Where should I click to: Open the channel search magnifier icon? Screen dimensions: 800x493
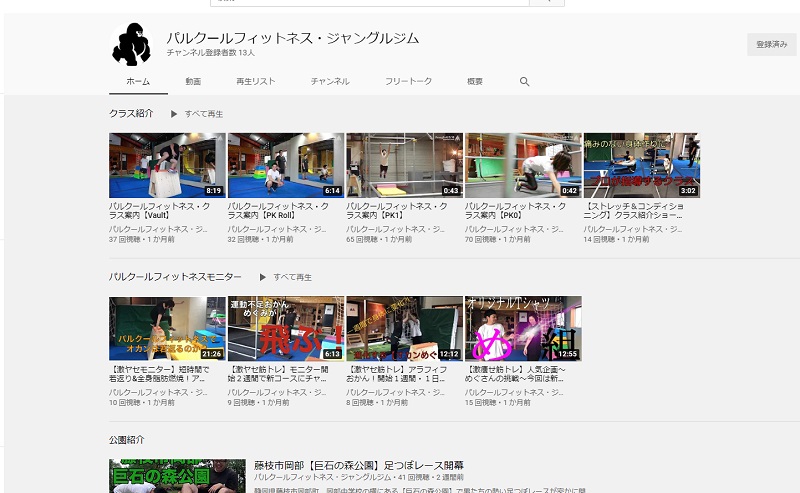pyautogui.click(x=524, y=82)
